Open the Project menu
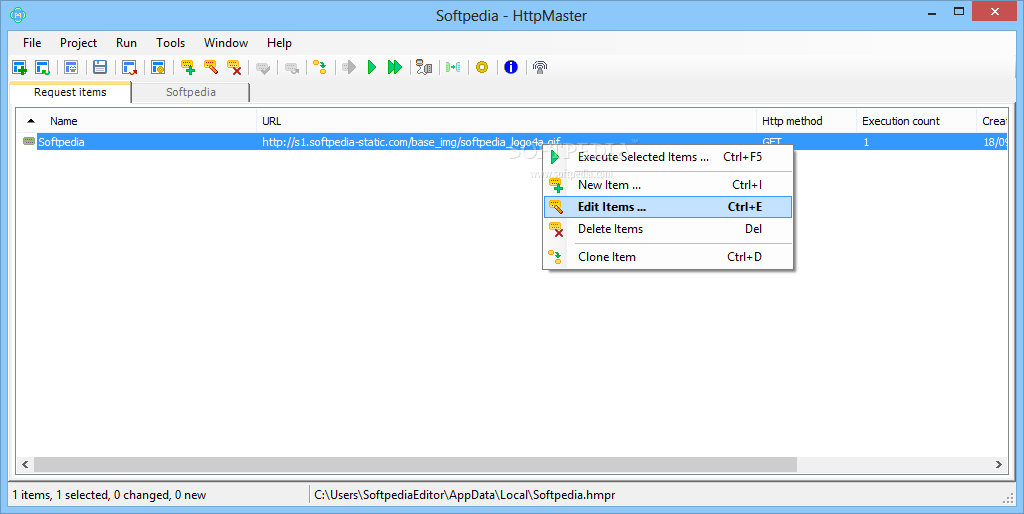This screenshot has height=514, width=1024. [78, 43]
